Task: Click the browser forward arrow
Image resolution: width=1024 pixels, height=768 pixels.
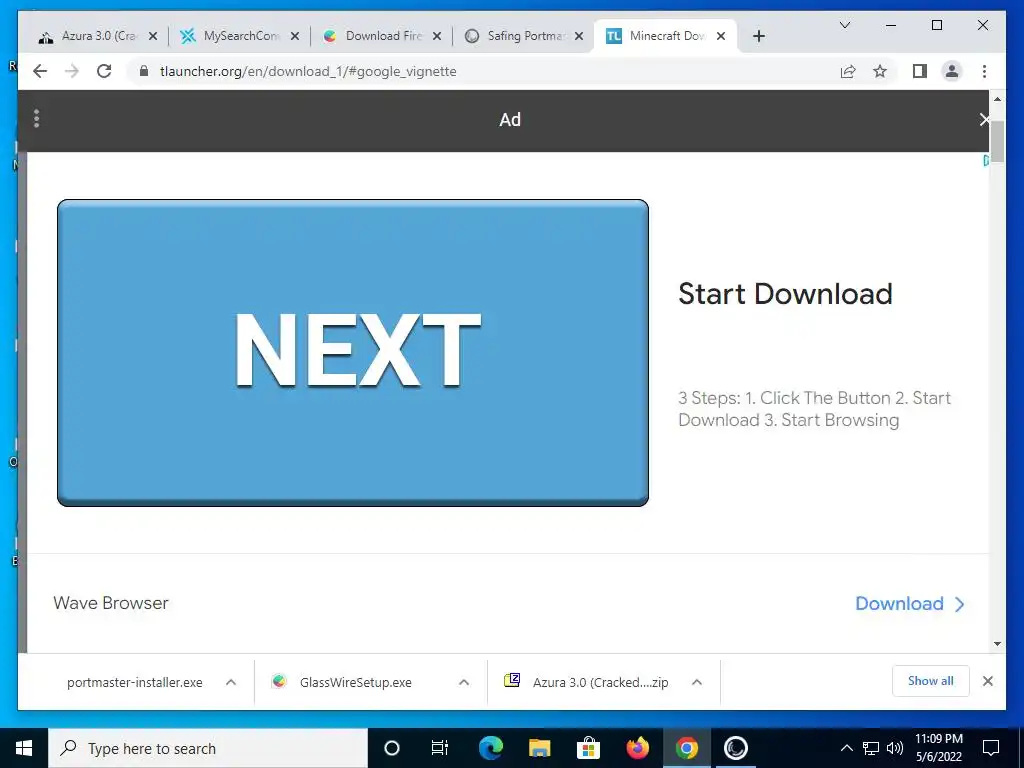Action: click(72, 71)
